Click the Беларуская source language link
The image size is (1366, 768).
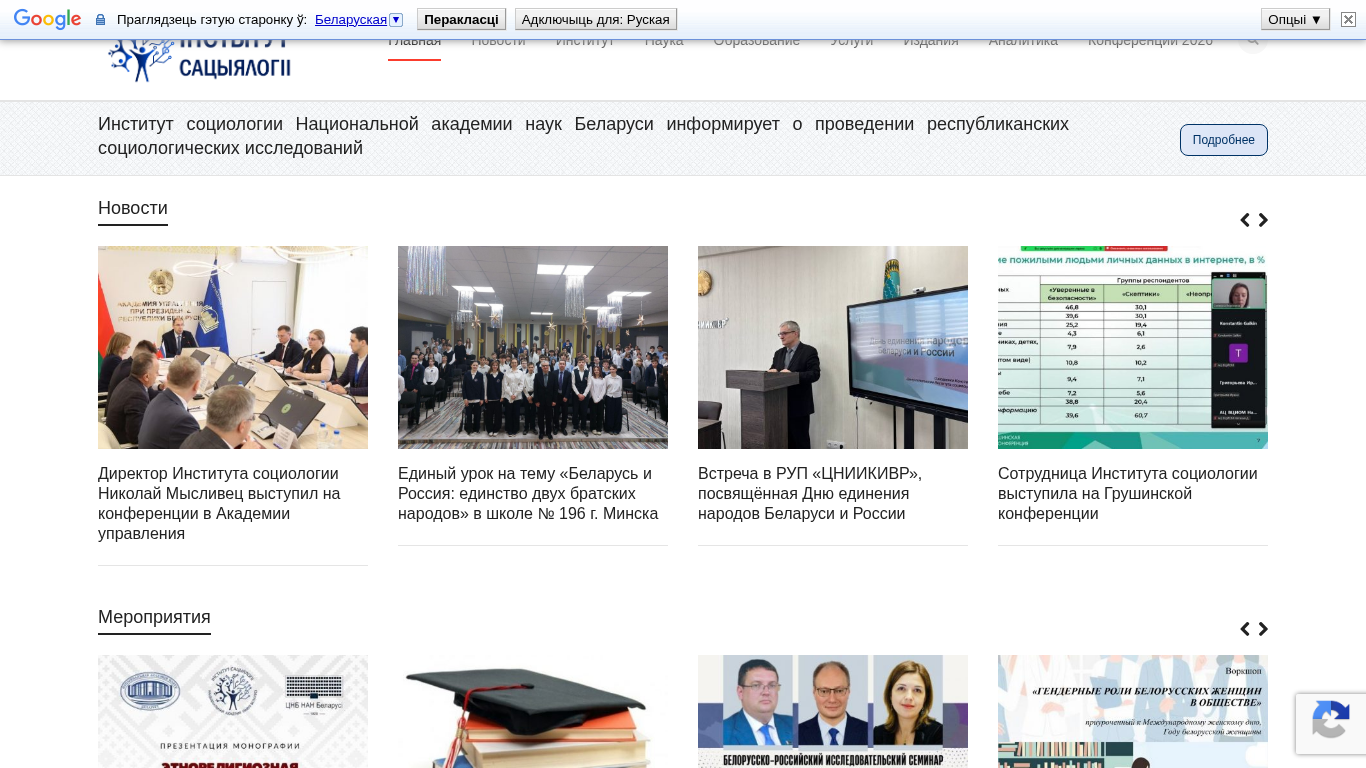click(x=350, y=20)
